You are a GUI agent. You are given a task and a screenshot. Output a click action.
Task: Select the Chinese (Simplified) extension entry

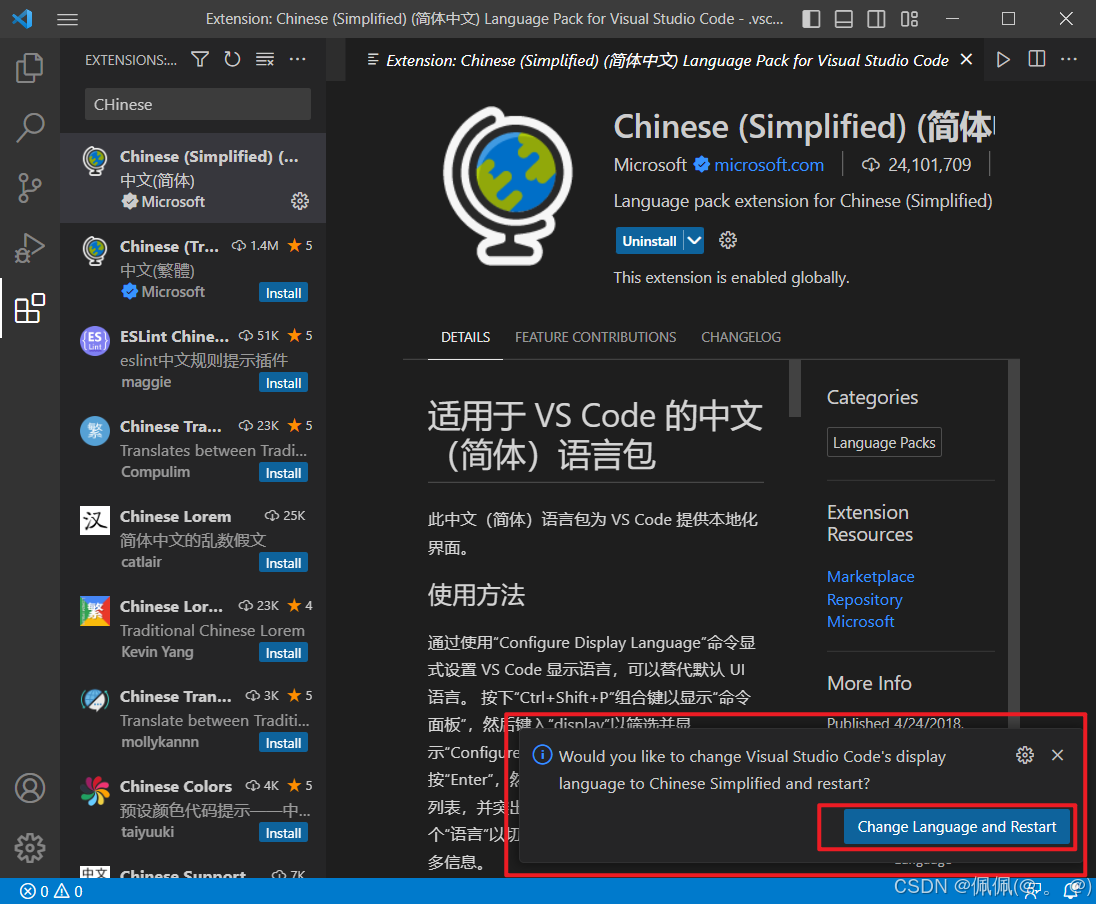(193, 178)
